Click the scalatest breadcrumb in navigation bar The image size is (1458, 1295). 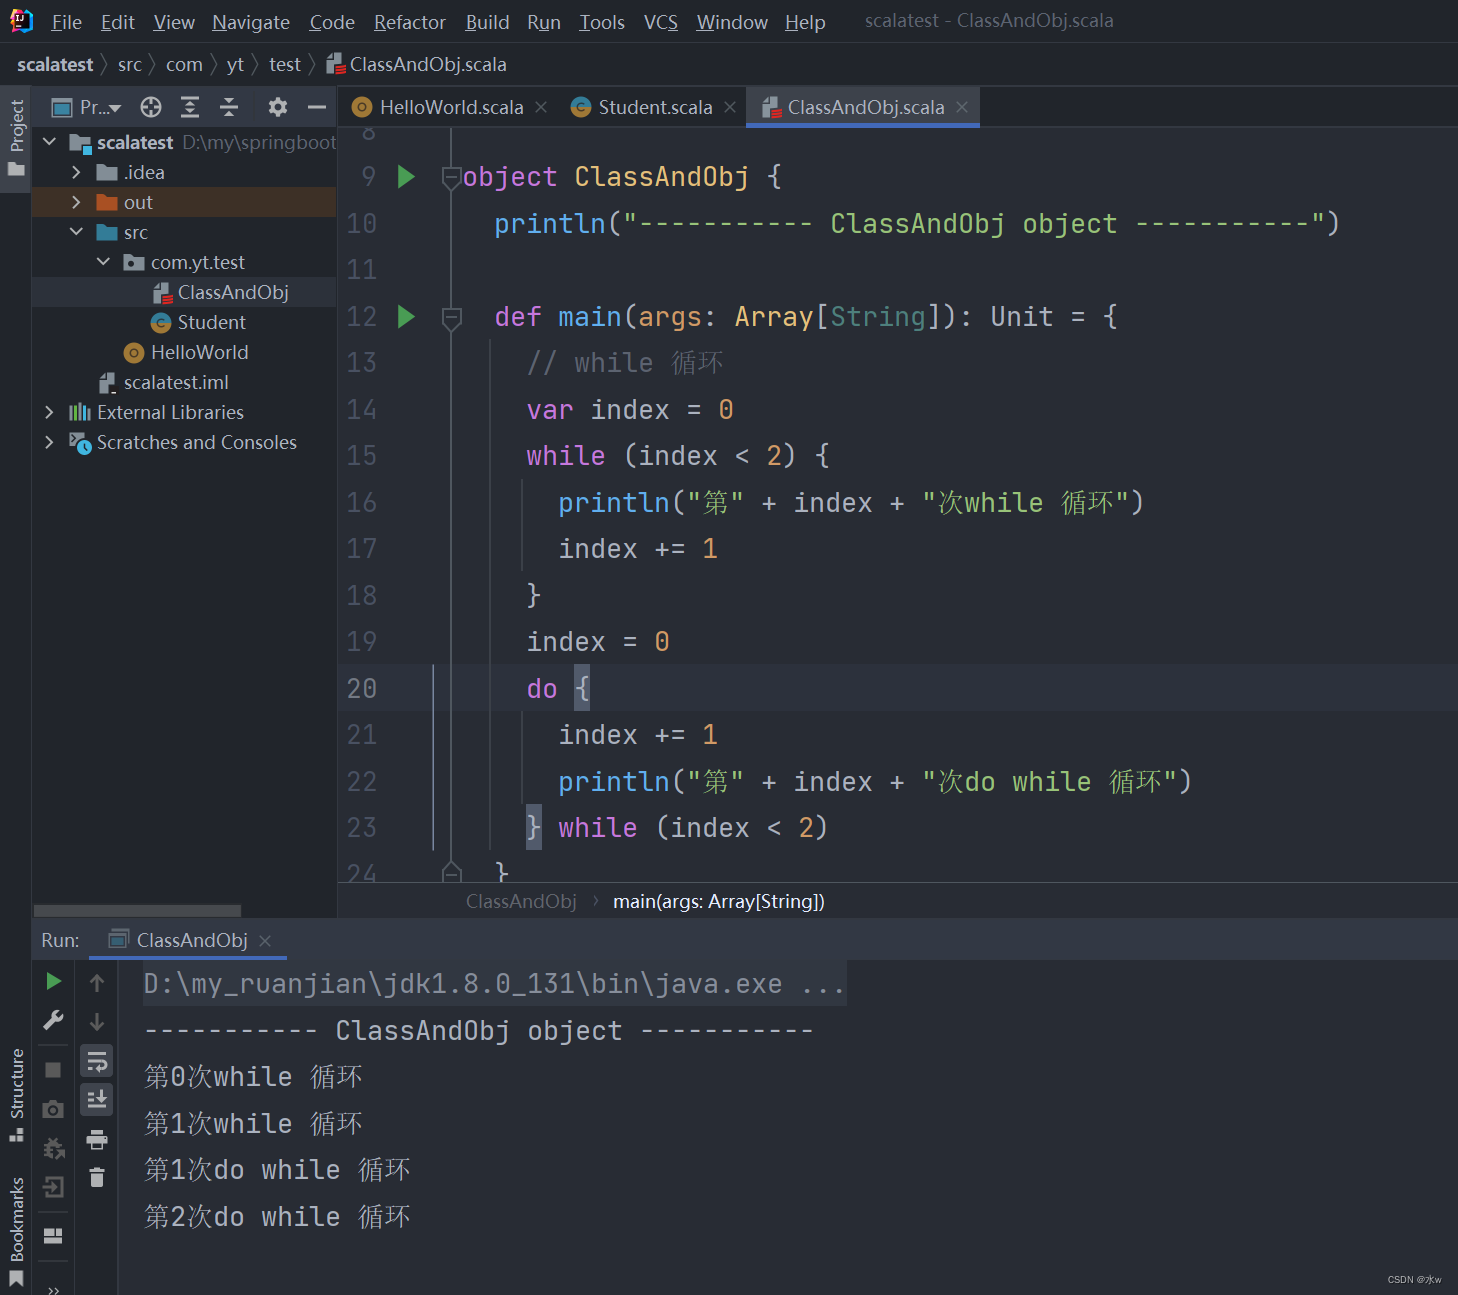pyautogui.click(x=55, y=65)
